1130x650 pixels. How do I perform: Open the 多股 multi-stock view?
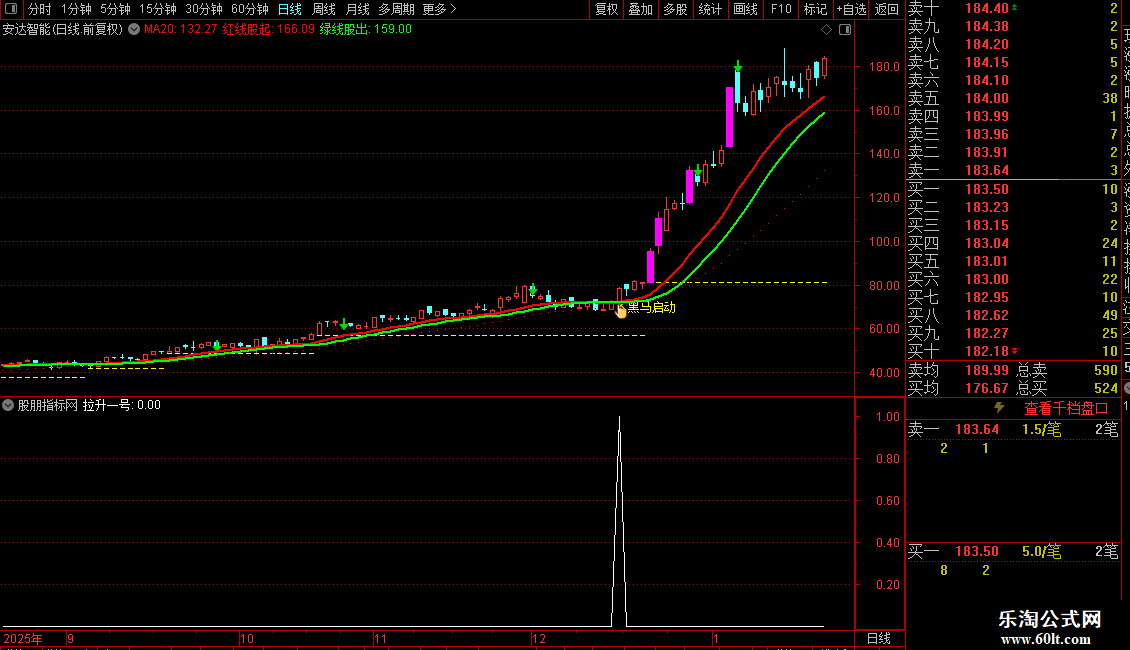pyautogui.click(x=675, y=9)
